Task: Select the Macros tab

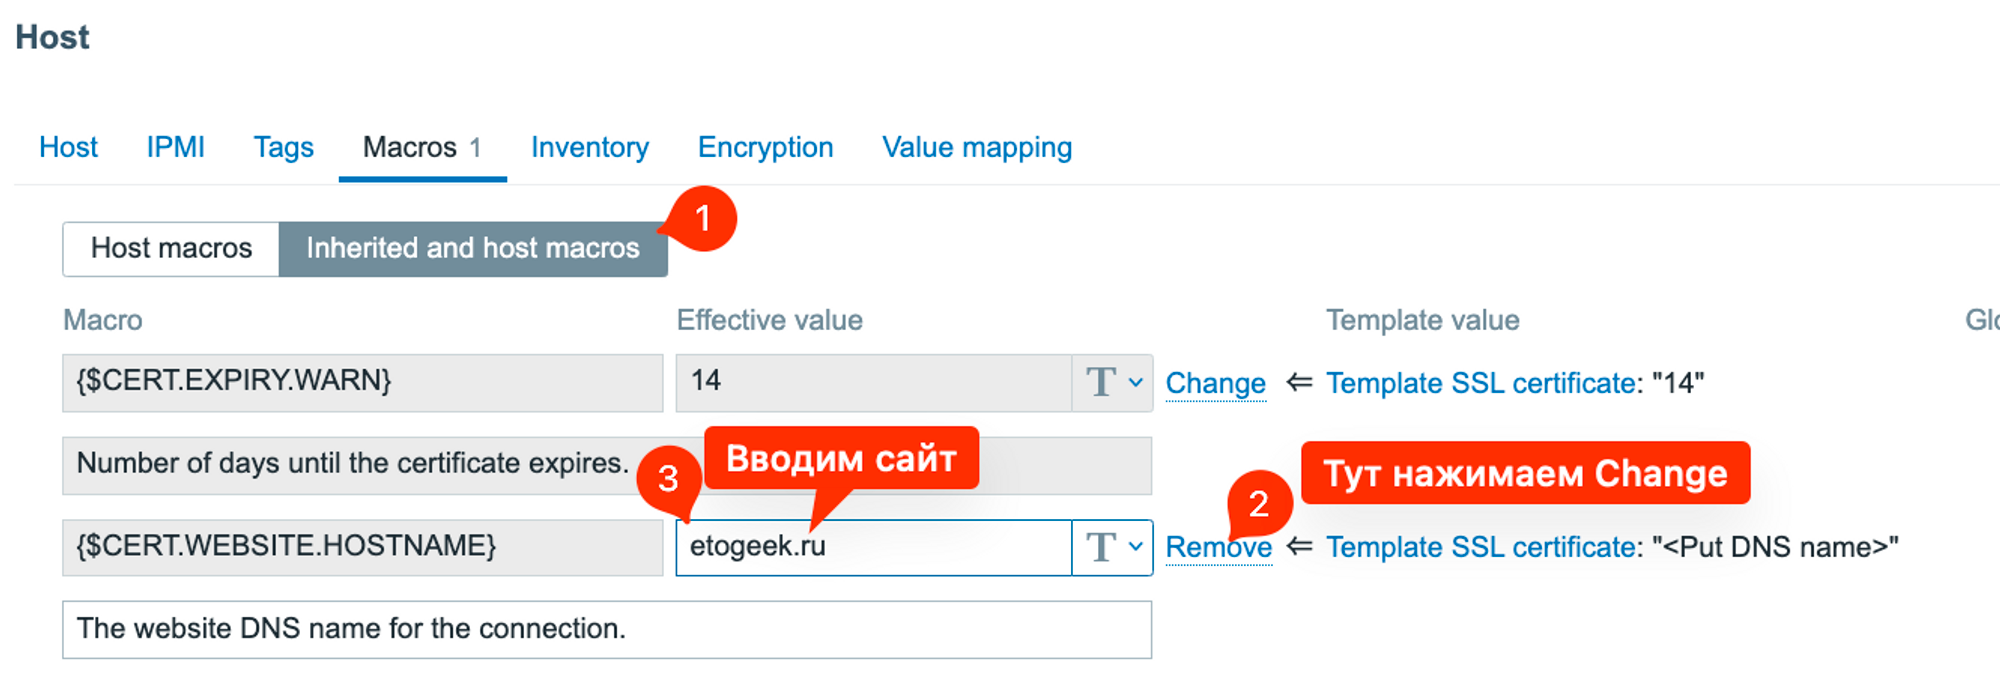Action: 421,147
